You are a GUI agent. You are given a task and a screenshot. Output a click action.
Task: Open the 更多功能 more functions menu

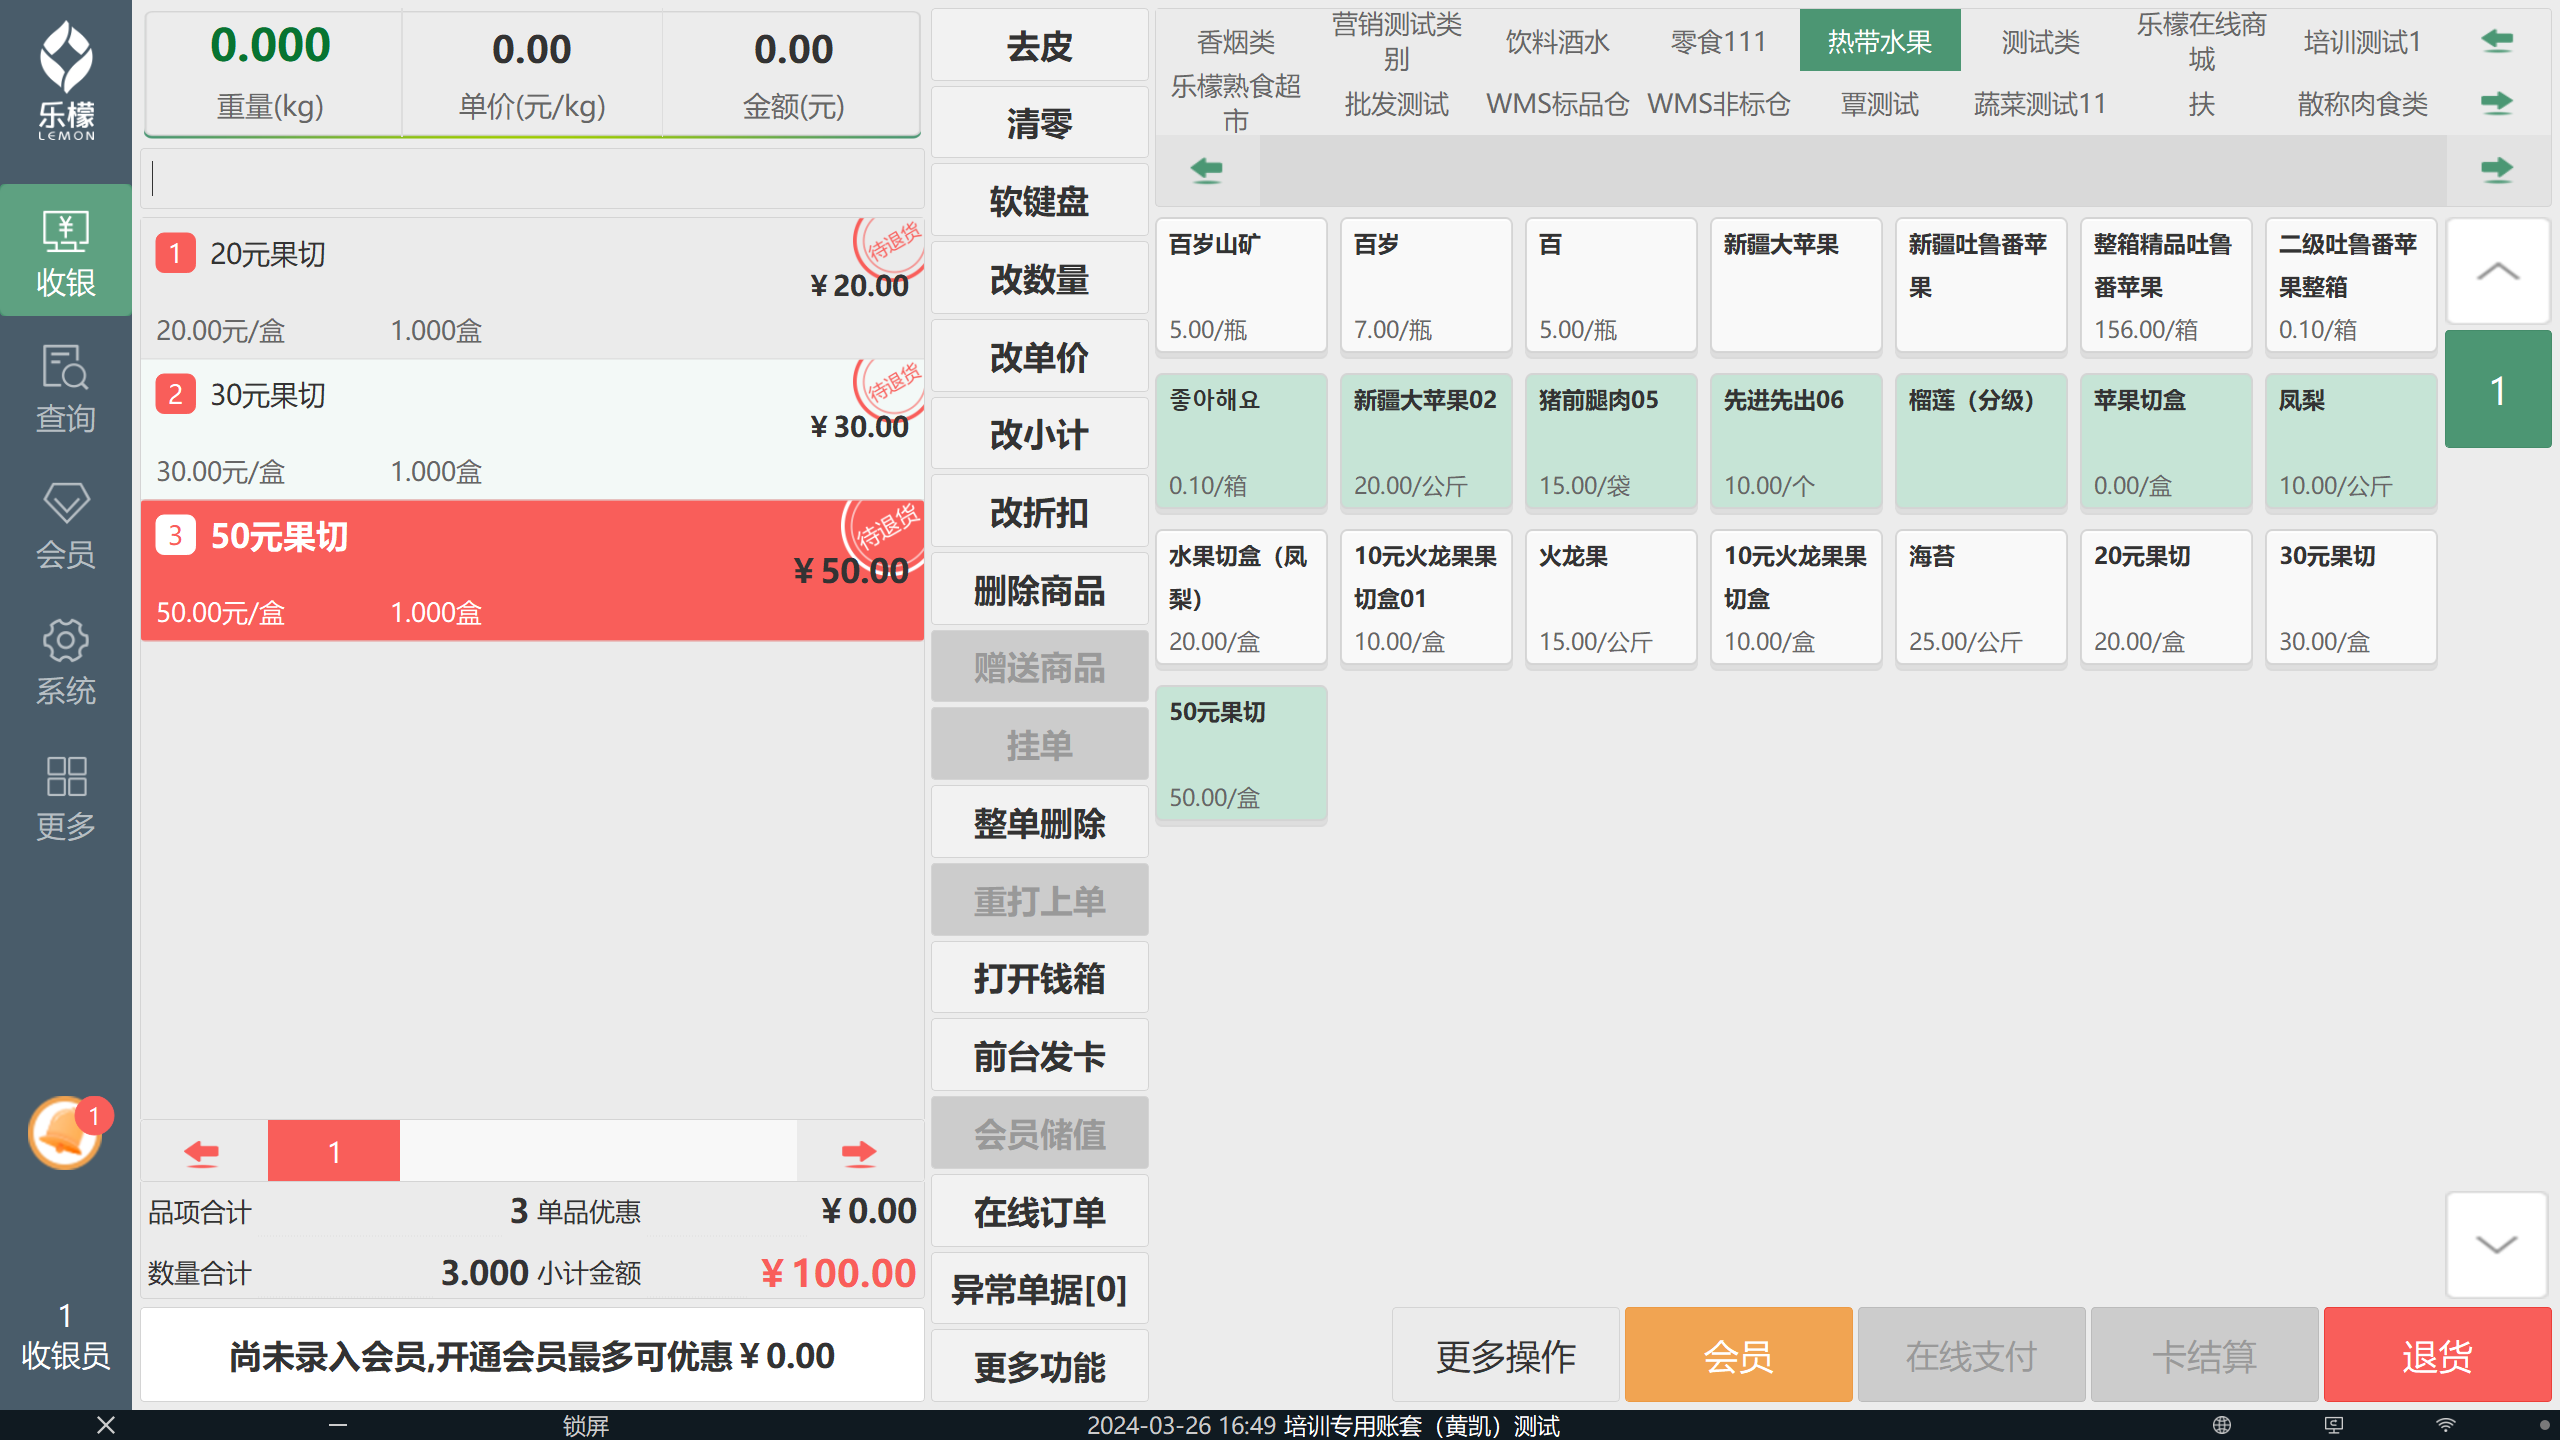(x=1040, y=1367)
